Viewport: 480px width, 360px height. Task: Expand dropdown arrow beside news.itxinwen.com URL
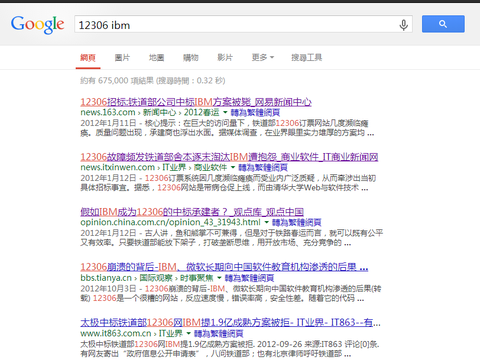point(233,167)
